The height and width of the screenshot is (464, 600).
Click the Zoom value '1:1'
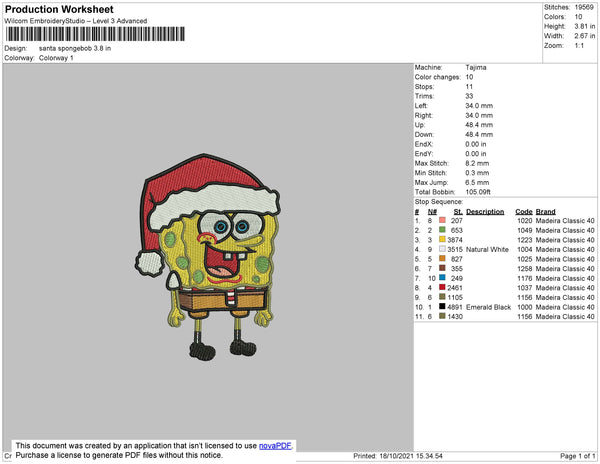(579, 46)
